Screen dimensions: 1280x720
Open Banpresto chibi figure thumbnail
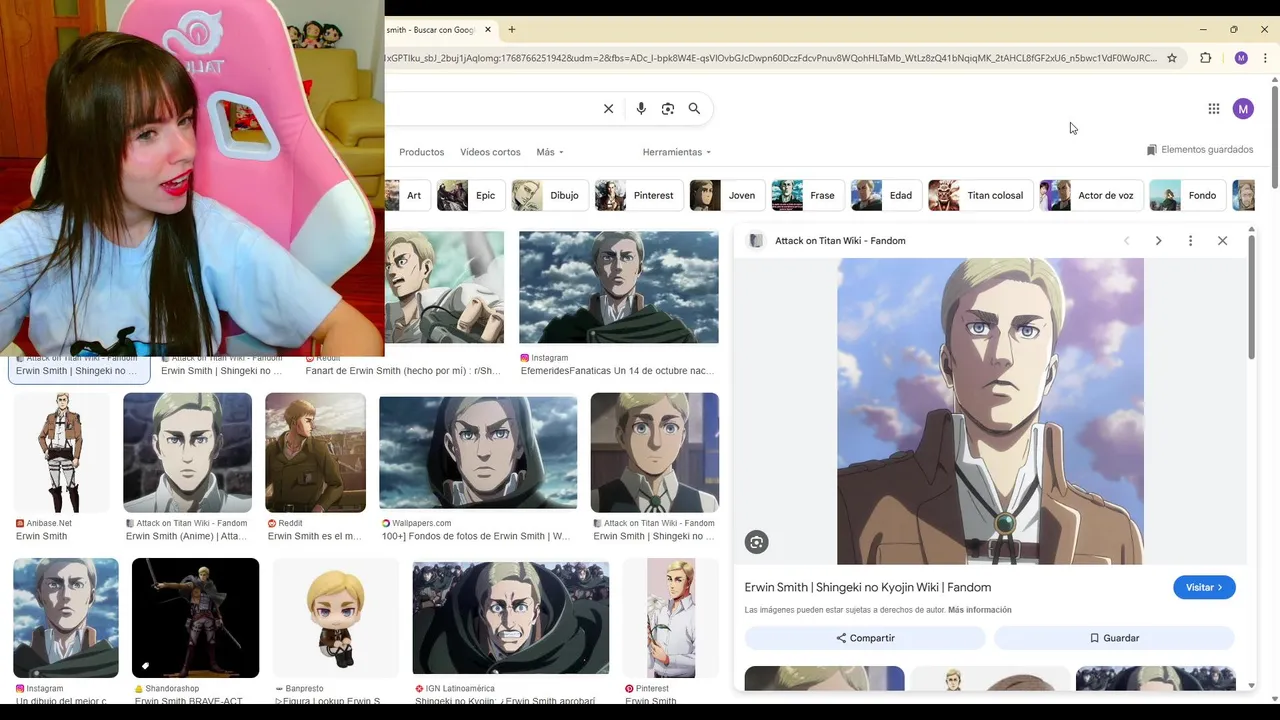[336, 618]
